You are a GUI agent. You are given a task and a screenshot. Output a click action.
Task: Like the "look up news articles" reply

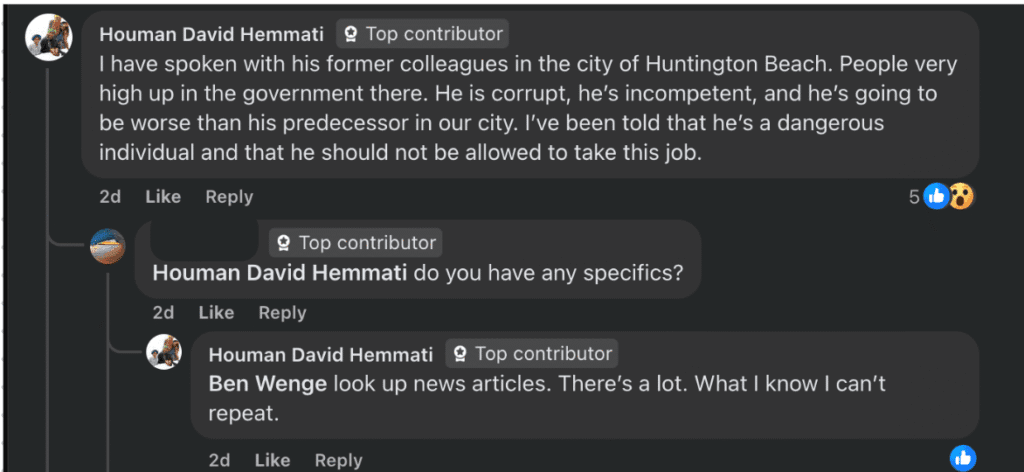click(272, 460)
